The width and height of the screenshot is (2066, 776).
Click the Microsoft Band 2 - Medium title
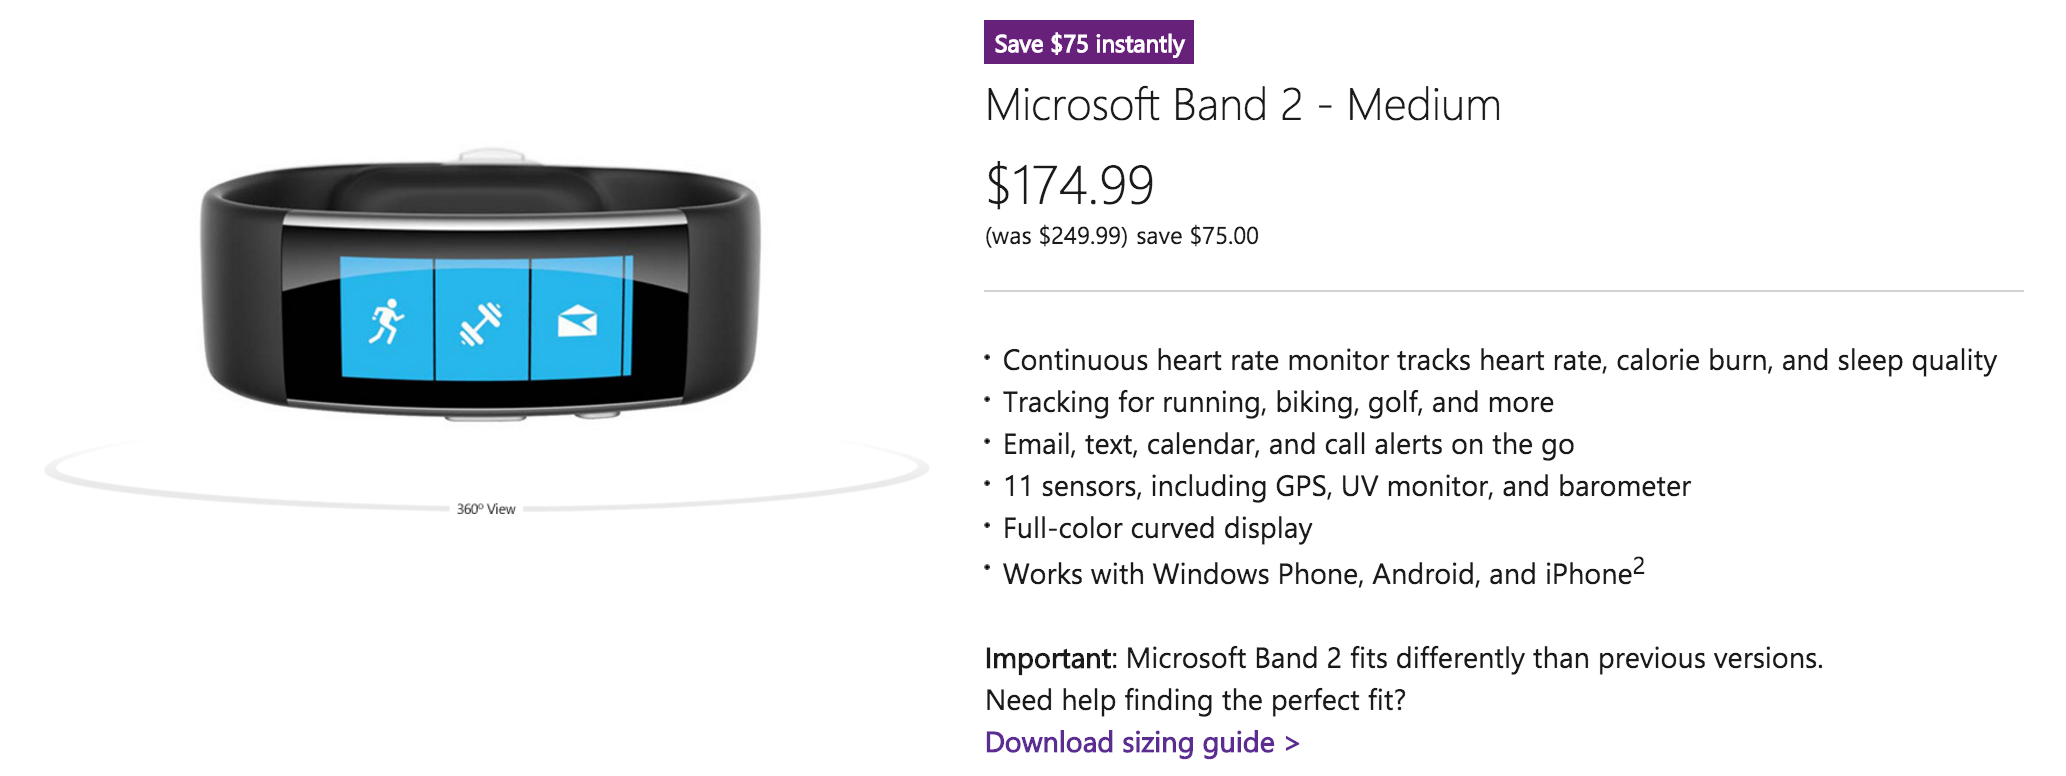tap(1243, 105)
